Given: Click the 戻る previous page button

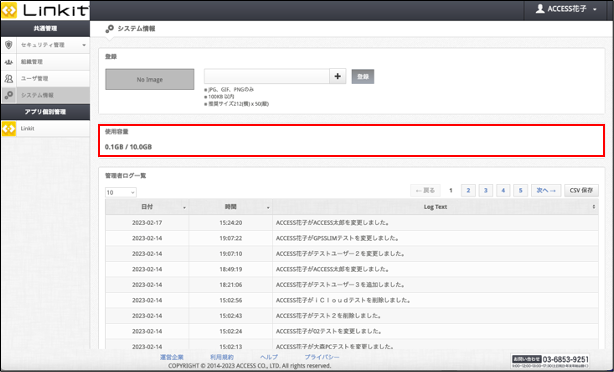Looking at the screenshot, I should pos(425,190).
